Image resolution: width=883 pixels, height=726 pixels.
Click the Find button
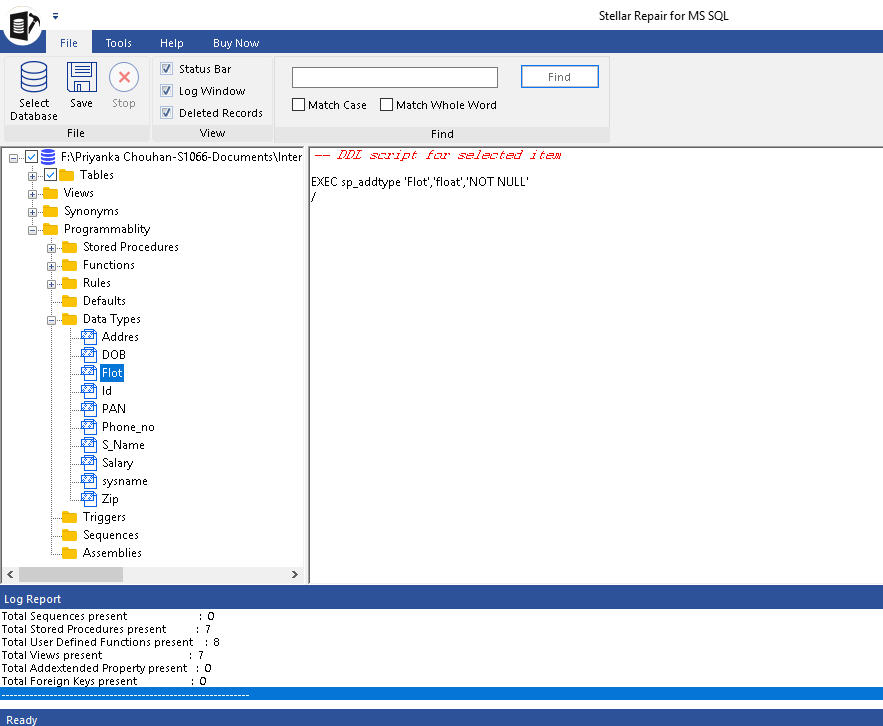click(560, 77)
